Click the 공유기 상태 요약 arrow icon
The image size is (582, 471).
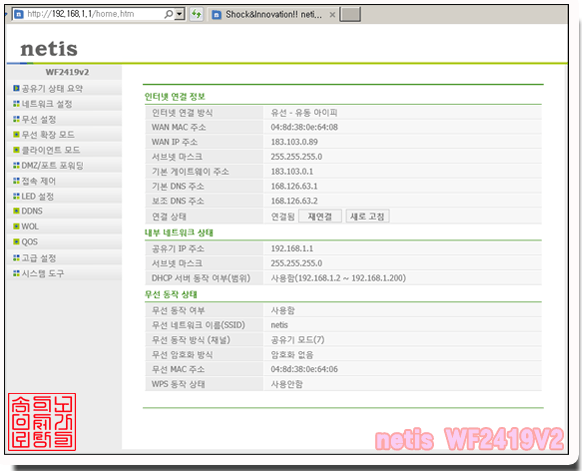click(x=16, y=88)
